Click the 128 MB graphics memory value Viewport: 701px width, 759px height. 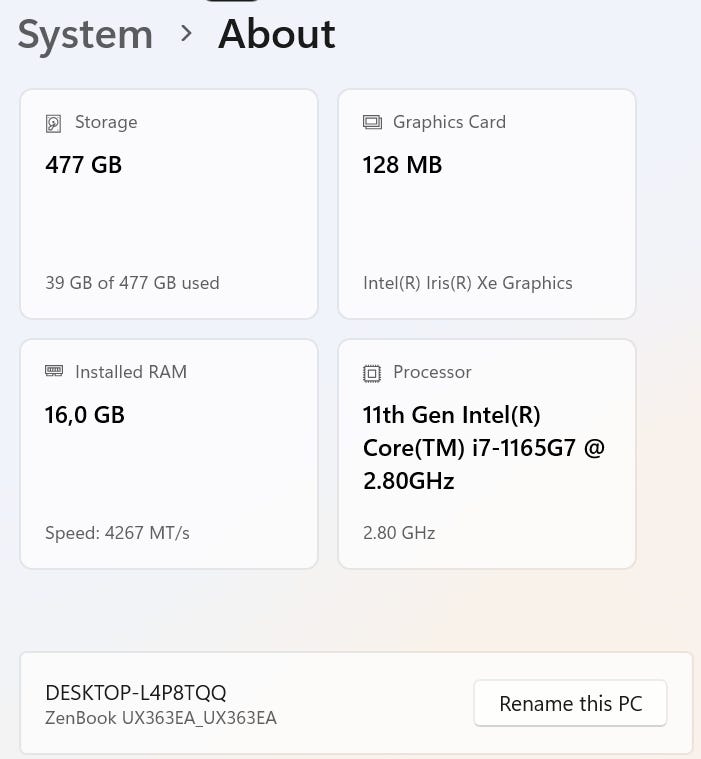point(402,165)
